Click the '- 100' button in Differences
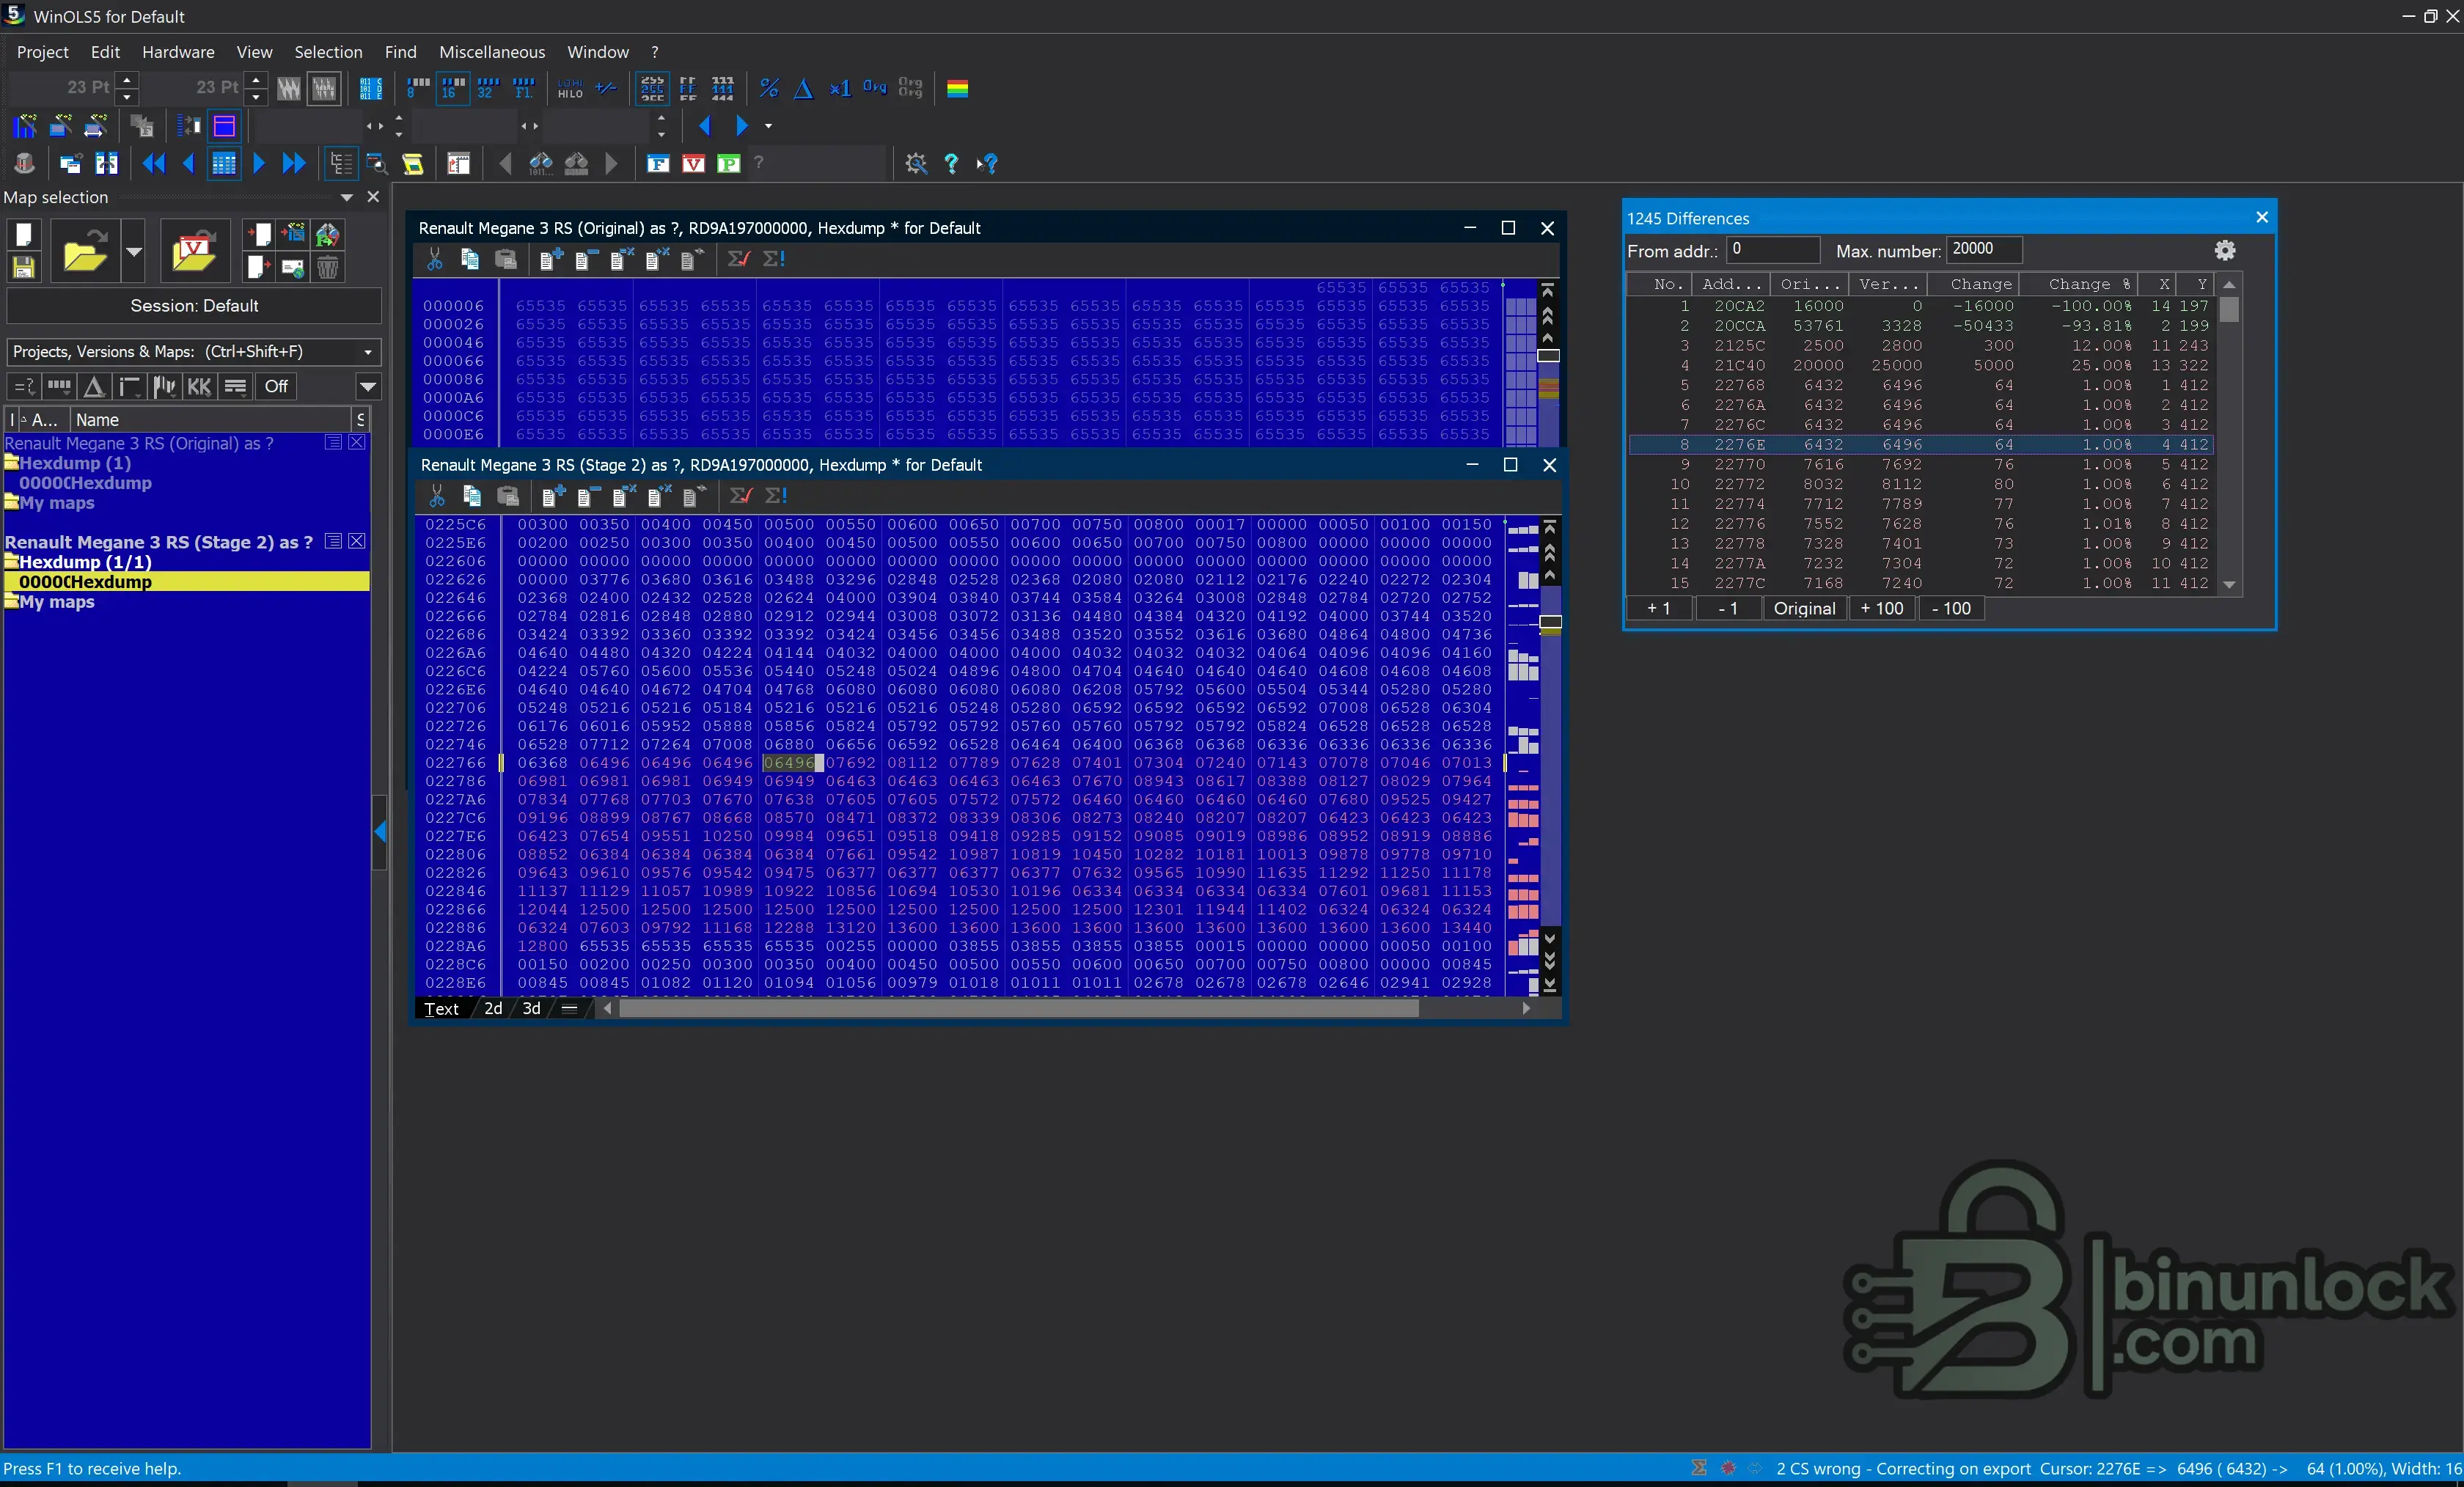Screen dimensions: 2464x1487 pyautogui.click(x=1951, y=608)
